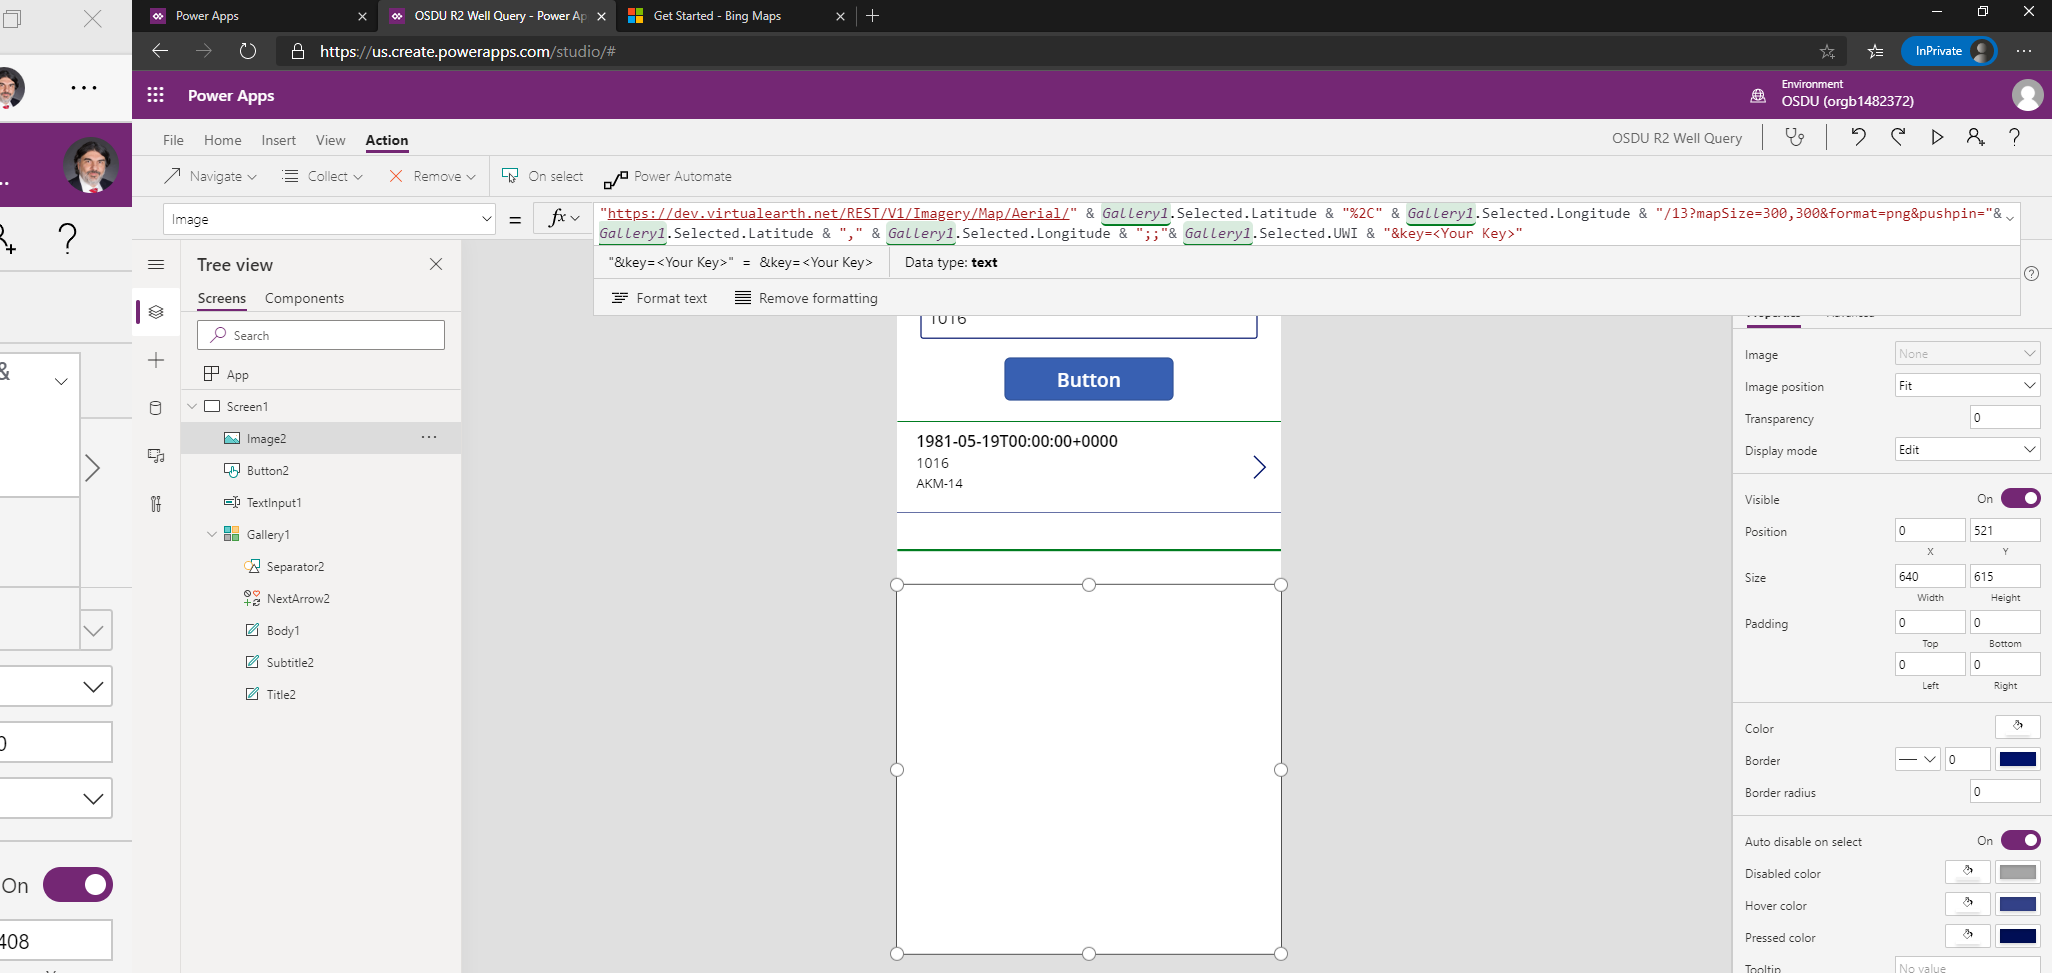
Task: Click the Transparency value field
Action: pos(2005,417)
